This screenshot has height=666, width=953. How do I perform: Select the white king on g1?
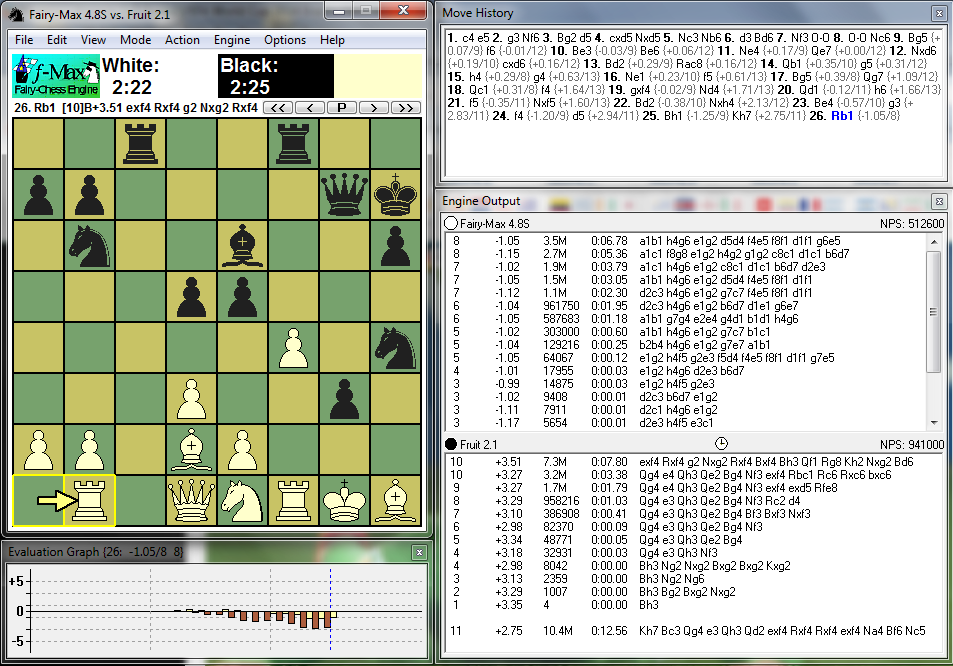345,500
